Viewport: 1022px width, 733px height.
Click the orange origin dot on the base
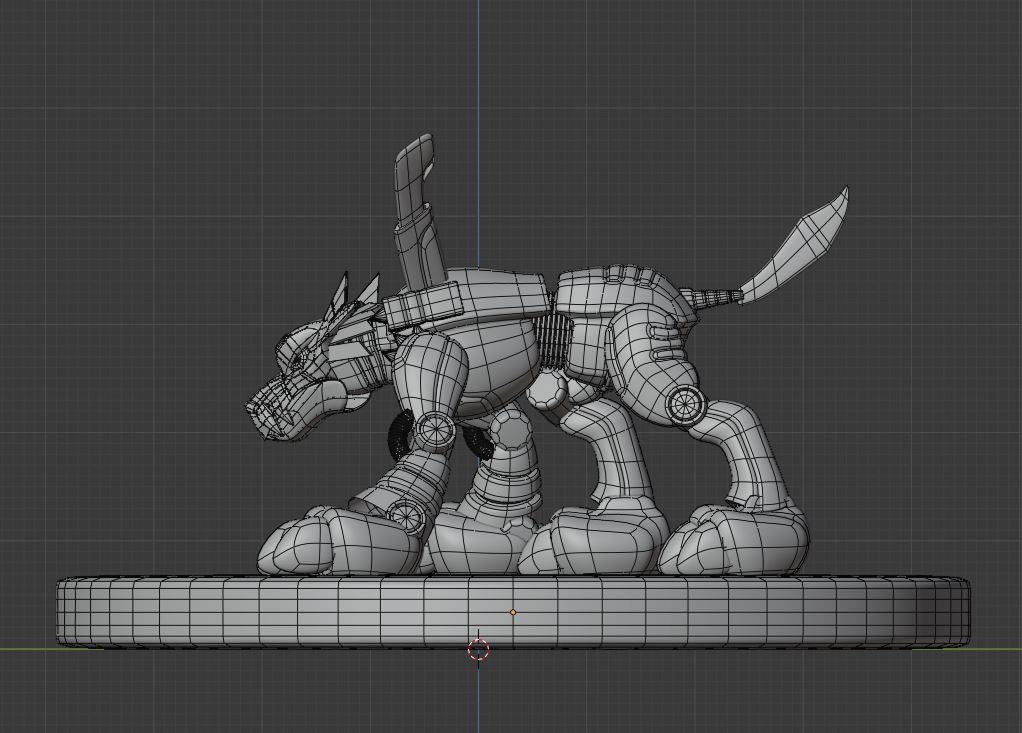513,612
